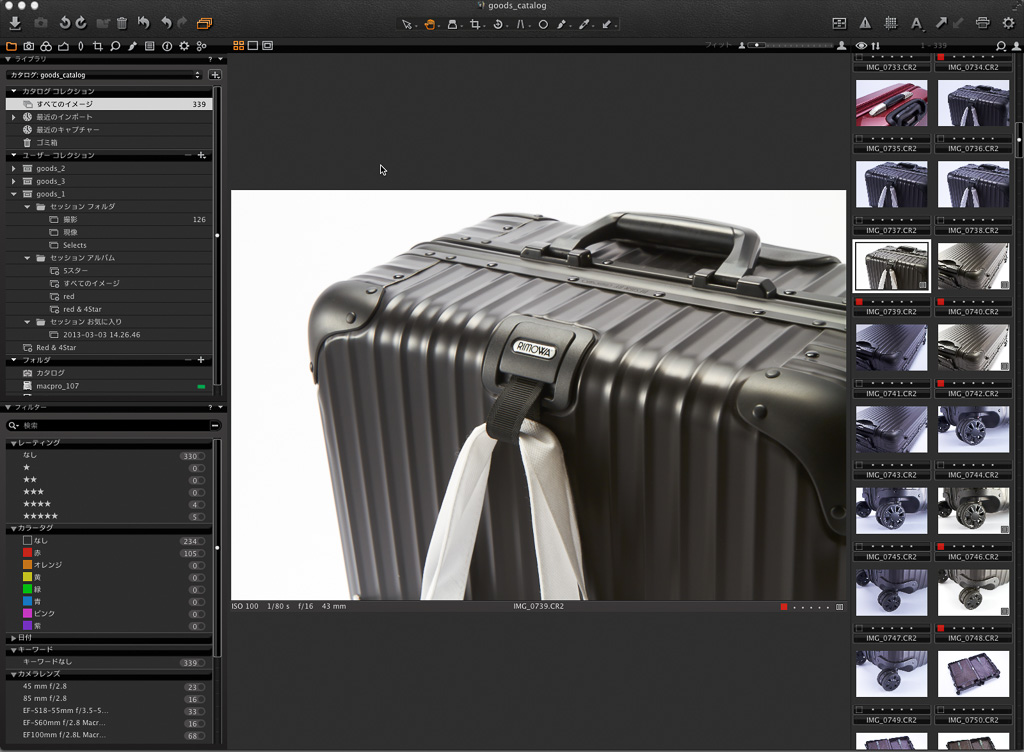1024x752 pixels.
Task: Open the Print icon in toolbar
Action: (982, 23)
